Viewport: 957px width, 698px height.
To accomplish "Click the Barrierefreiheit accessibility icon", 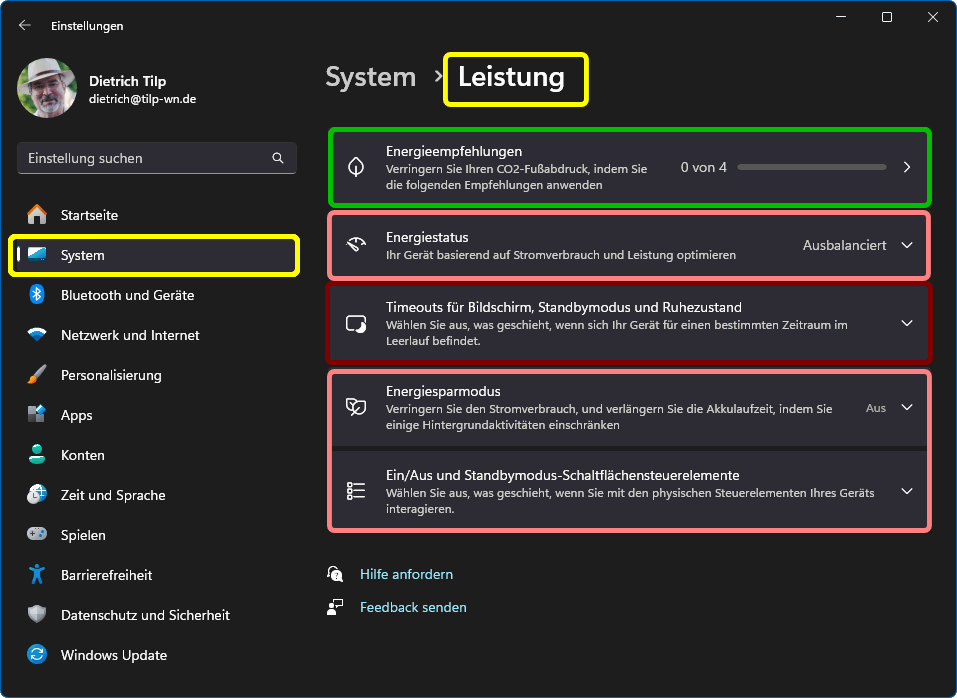I will point(37,575).
